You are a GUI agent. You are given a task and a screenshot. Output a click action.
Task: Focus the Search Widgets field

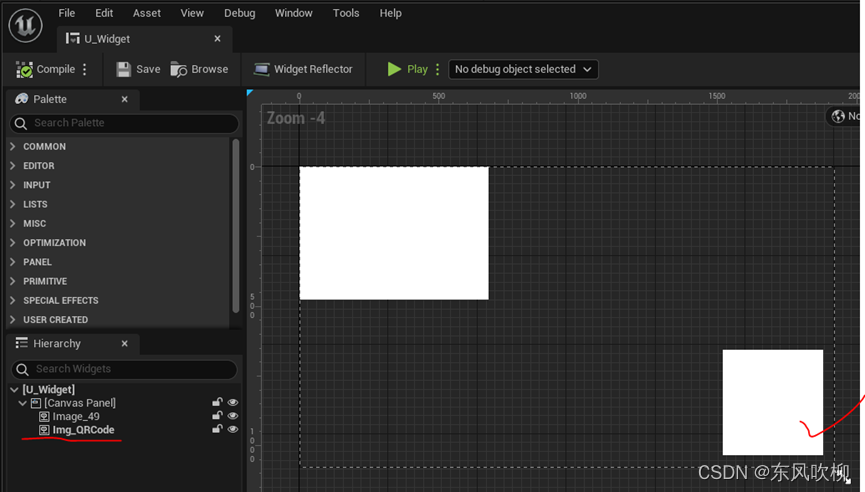click(124, 369)
